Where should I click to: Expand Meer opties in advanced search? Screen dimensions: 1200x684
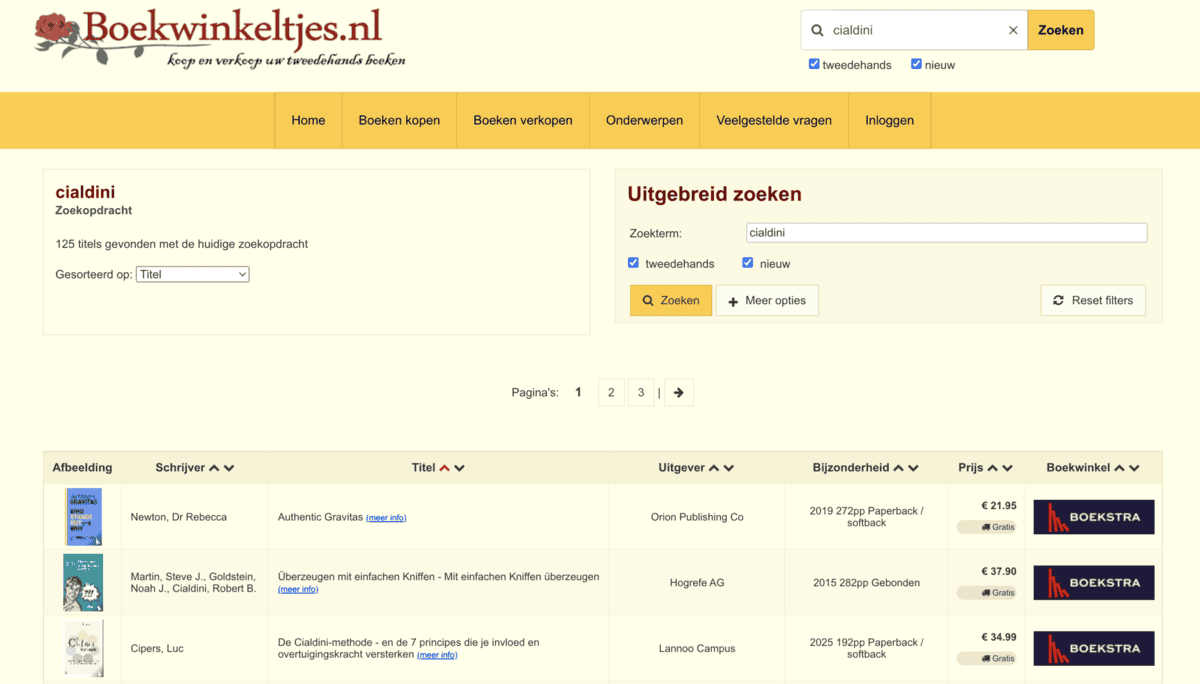pos(767,301)
